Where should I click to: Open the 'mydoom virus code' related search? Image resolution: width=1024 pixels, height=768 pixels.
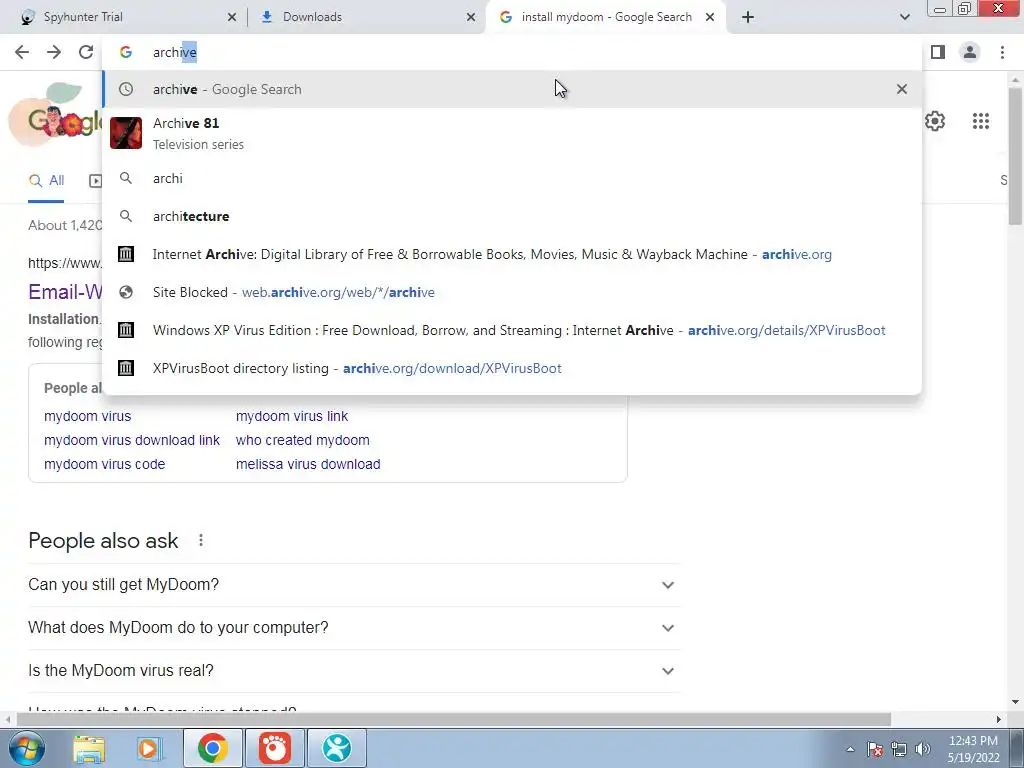click(x=104, y=464)
